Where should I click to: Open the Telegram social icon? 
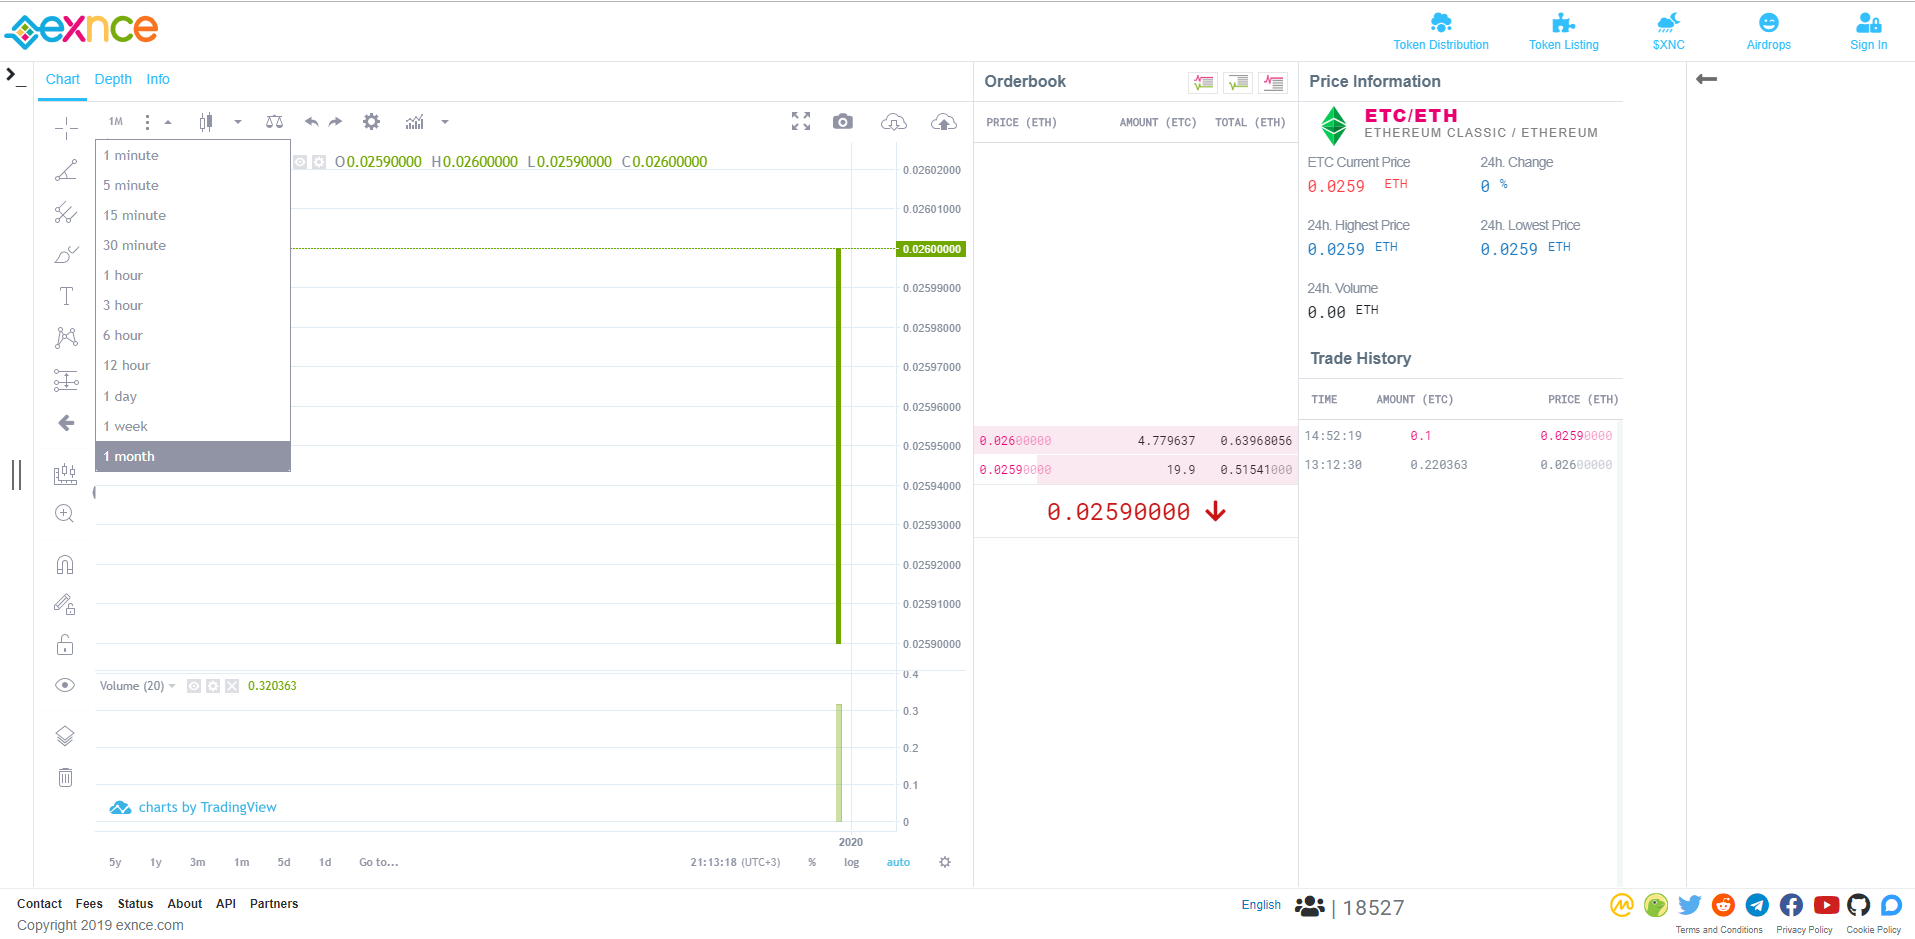(1757, 905)
